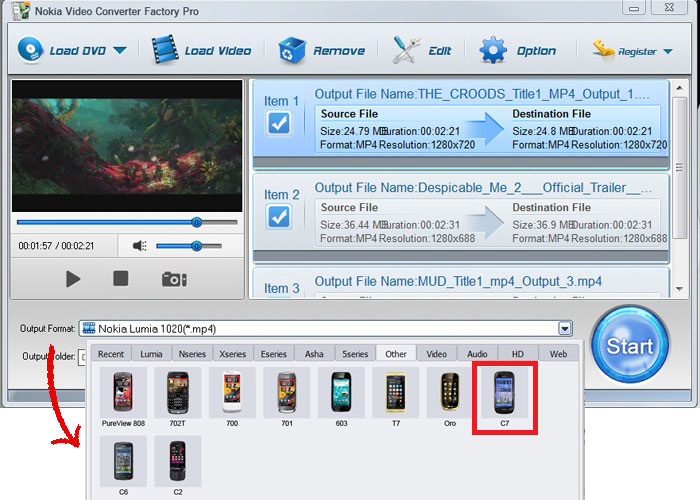Minimize the converter window
The height and width of the screenshot is (500, 700).
[633, 7]
